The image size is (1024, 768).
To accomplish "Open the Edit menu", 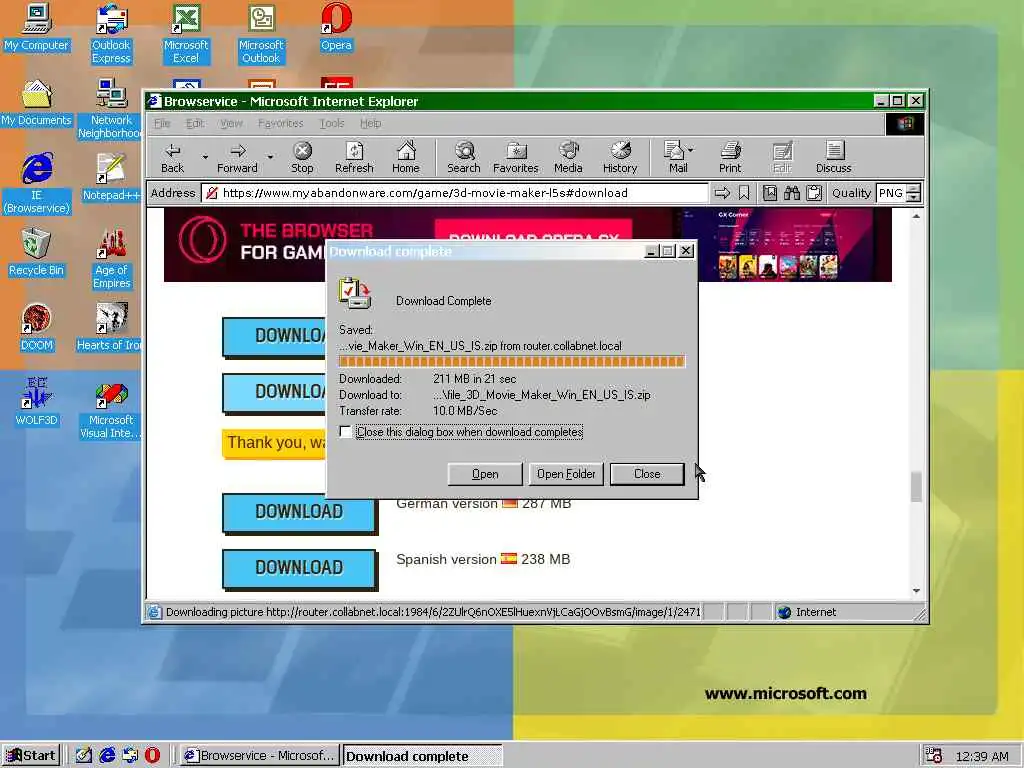I will tap(195, 123).
